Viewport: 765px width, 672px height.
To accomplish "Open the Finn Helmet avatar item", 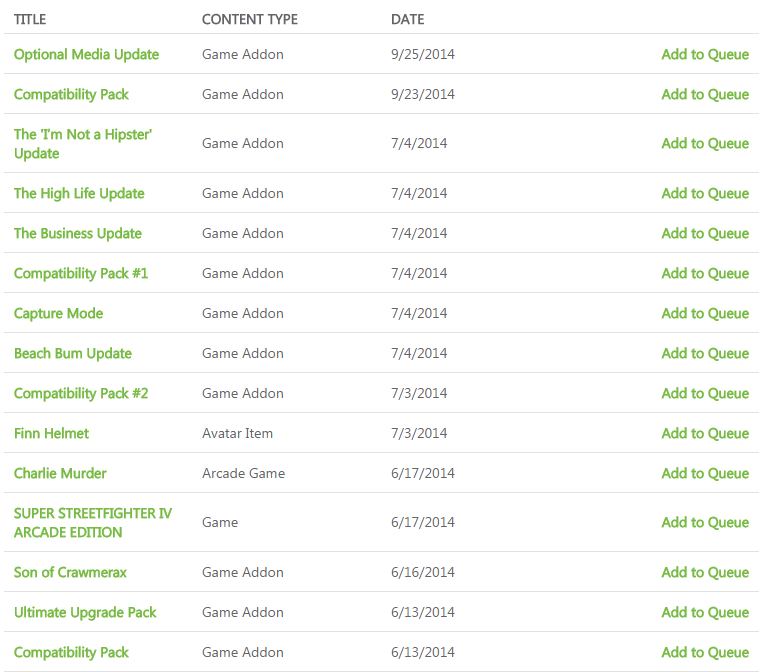I will pyautogui.click(x=51, y=433).
